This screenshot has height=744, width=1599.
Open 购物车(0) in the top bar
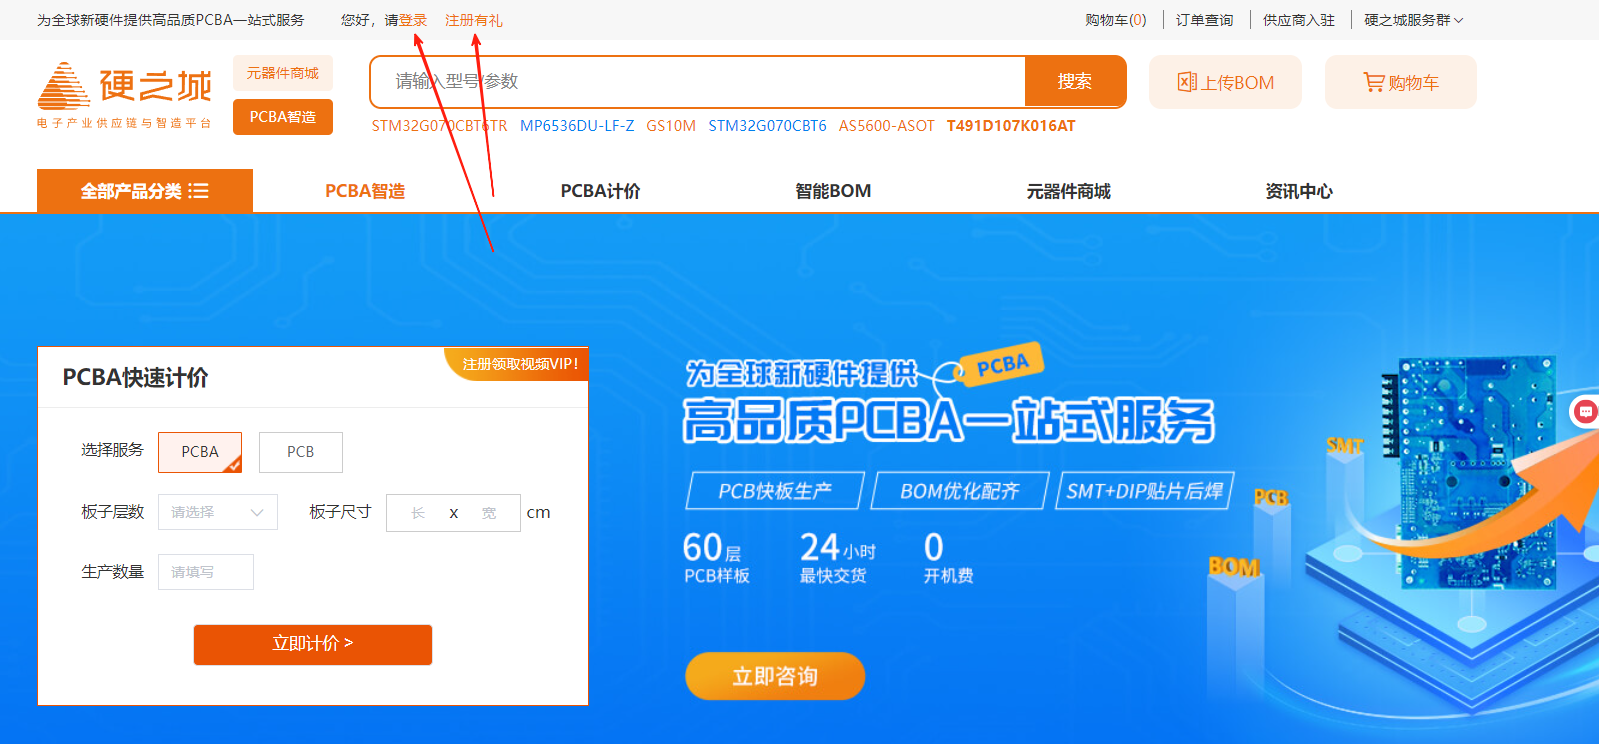click(x=1116, y=20)
